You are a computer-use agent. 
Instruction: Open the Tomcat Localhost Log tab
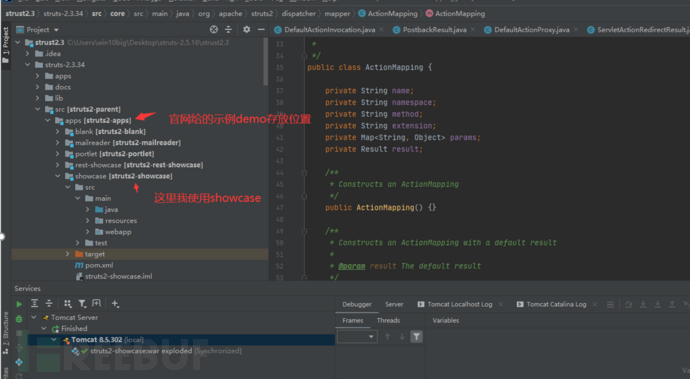coord(455,304)
